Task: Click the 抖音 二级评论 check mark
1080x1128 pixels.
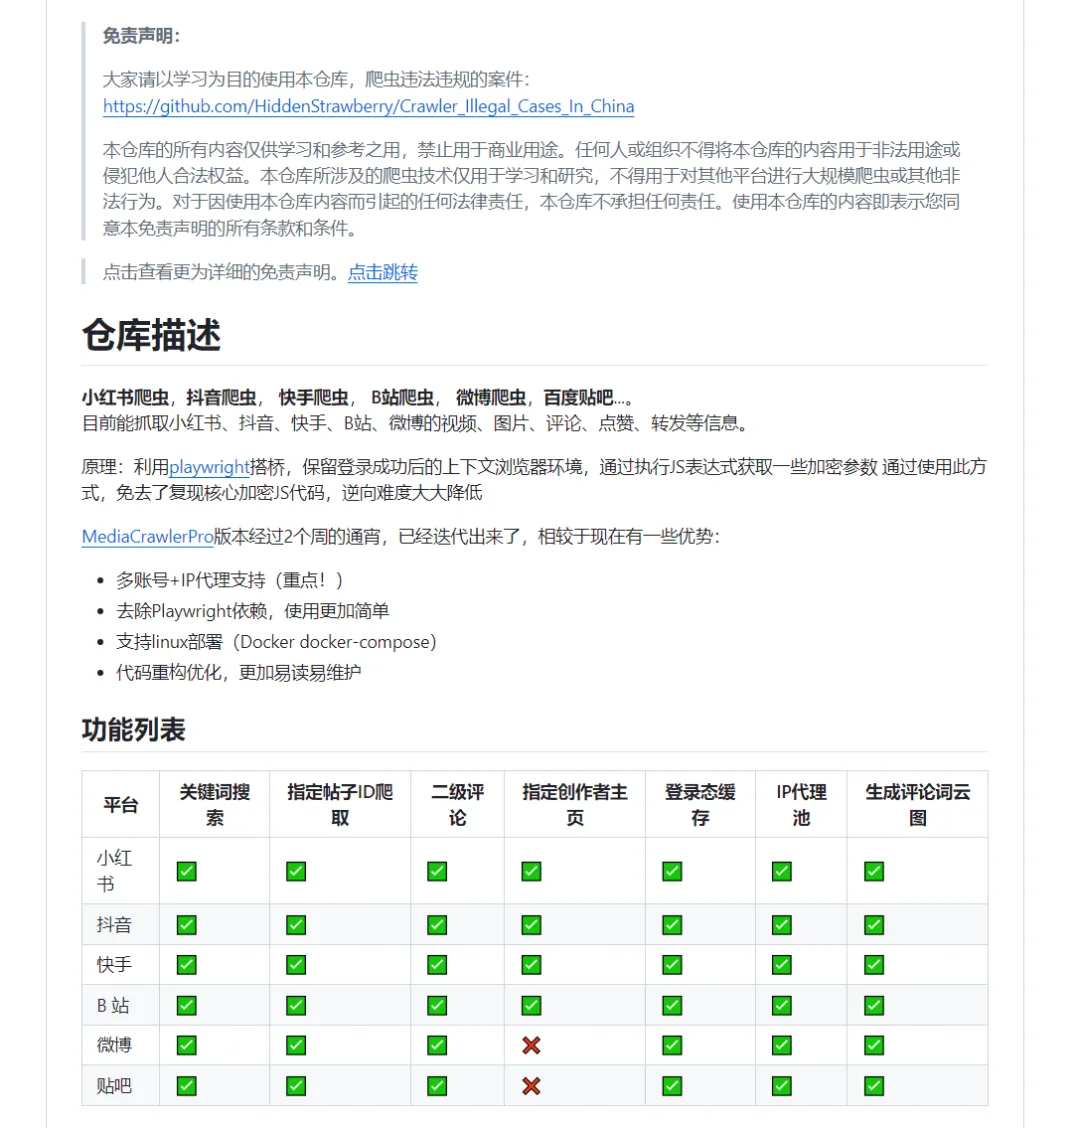Action: tap(437, 924)
